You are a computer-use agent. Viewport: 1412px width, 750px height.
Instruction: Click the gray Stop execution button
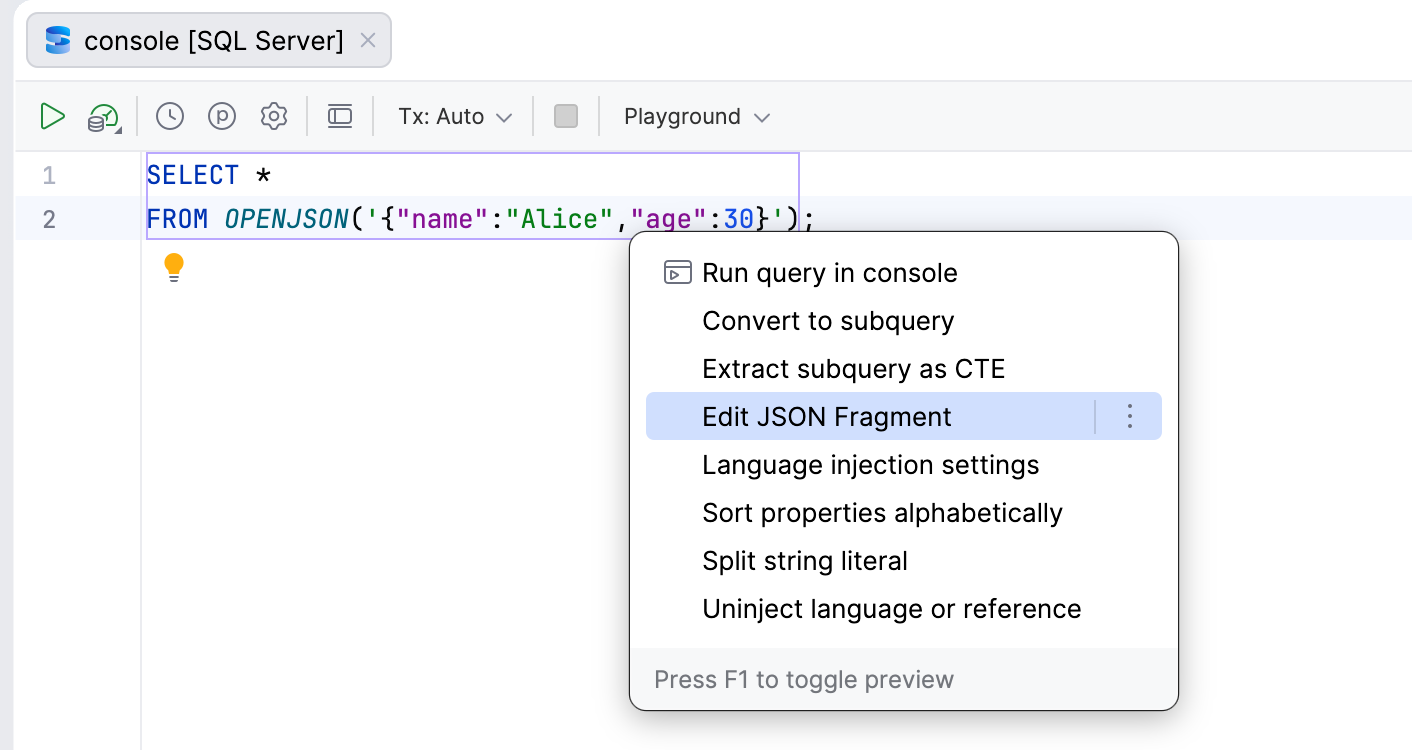566,117
